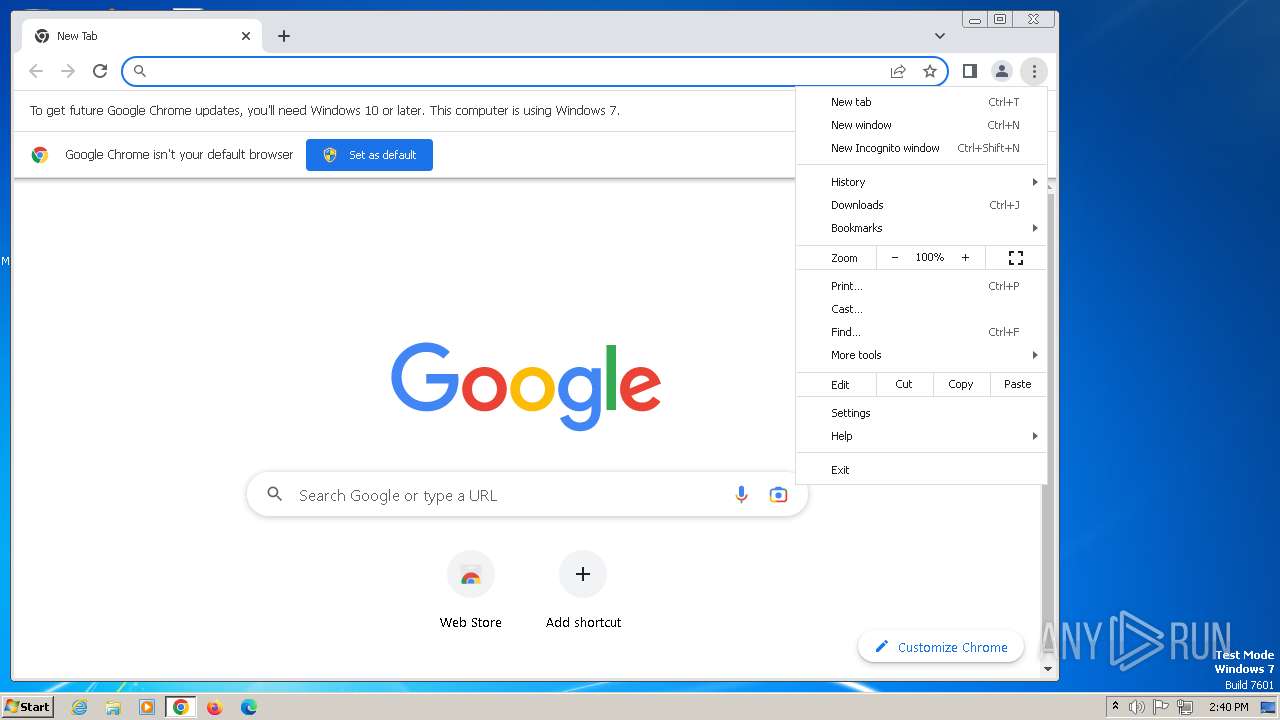Screen dimensions: 1280x720
Task: Click the Chrome taskbar icon
Action: 180,707
